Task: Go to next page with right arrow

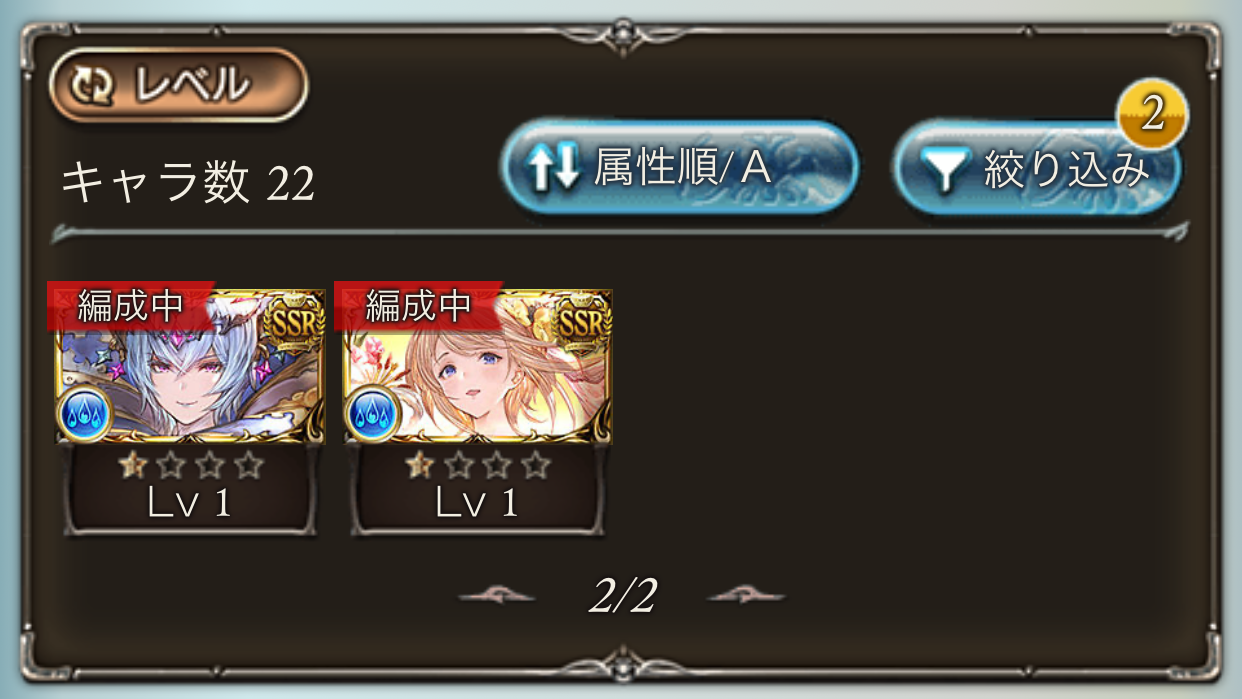Action: pyautogui.click(x=746, y=597)
